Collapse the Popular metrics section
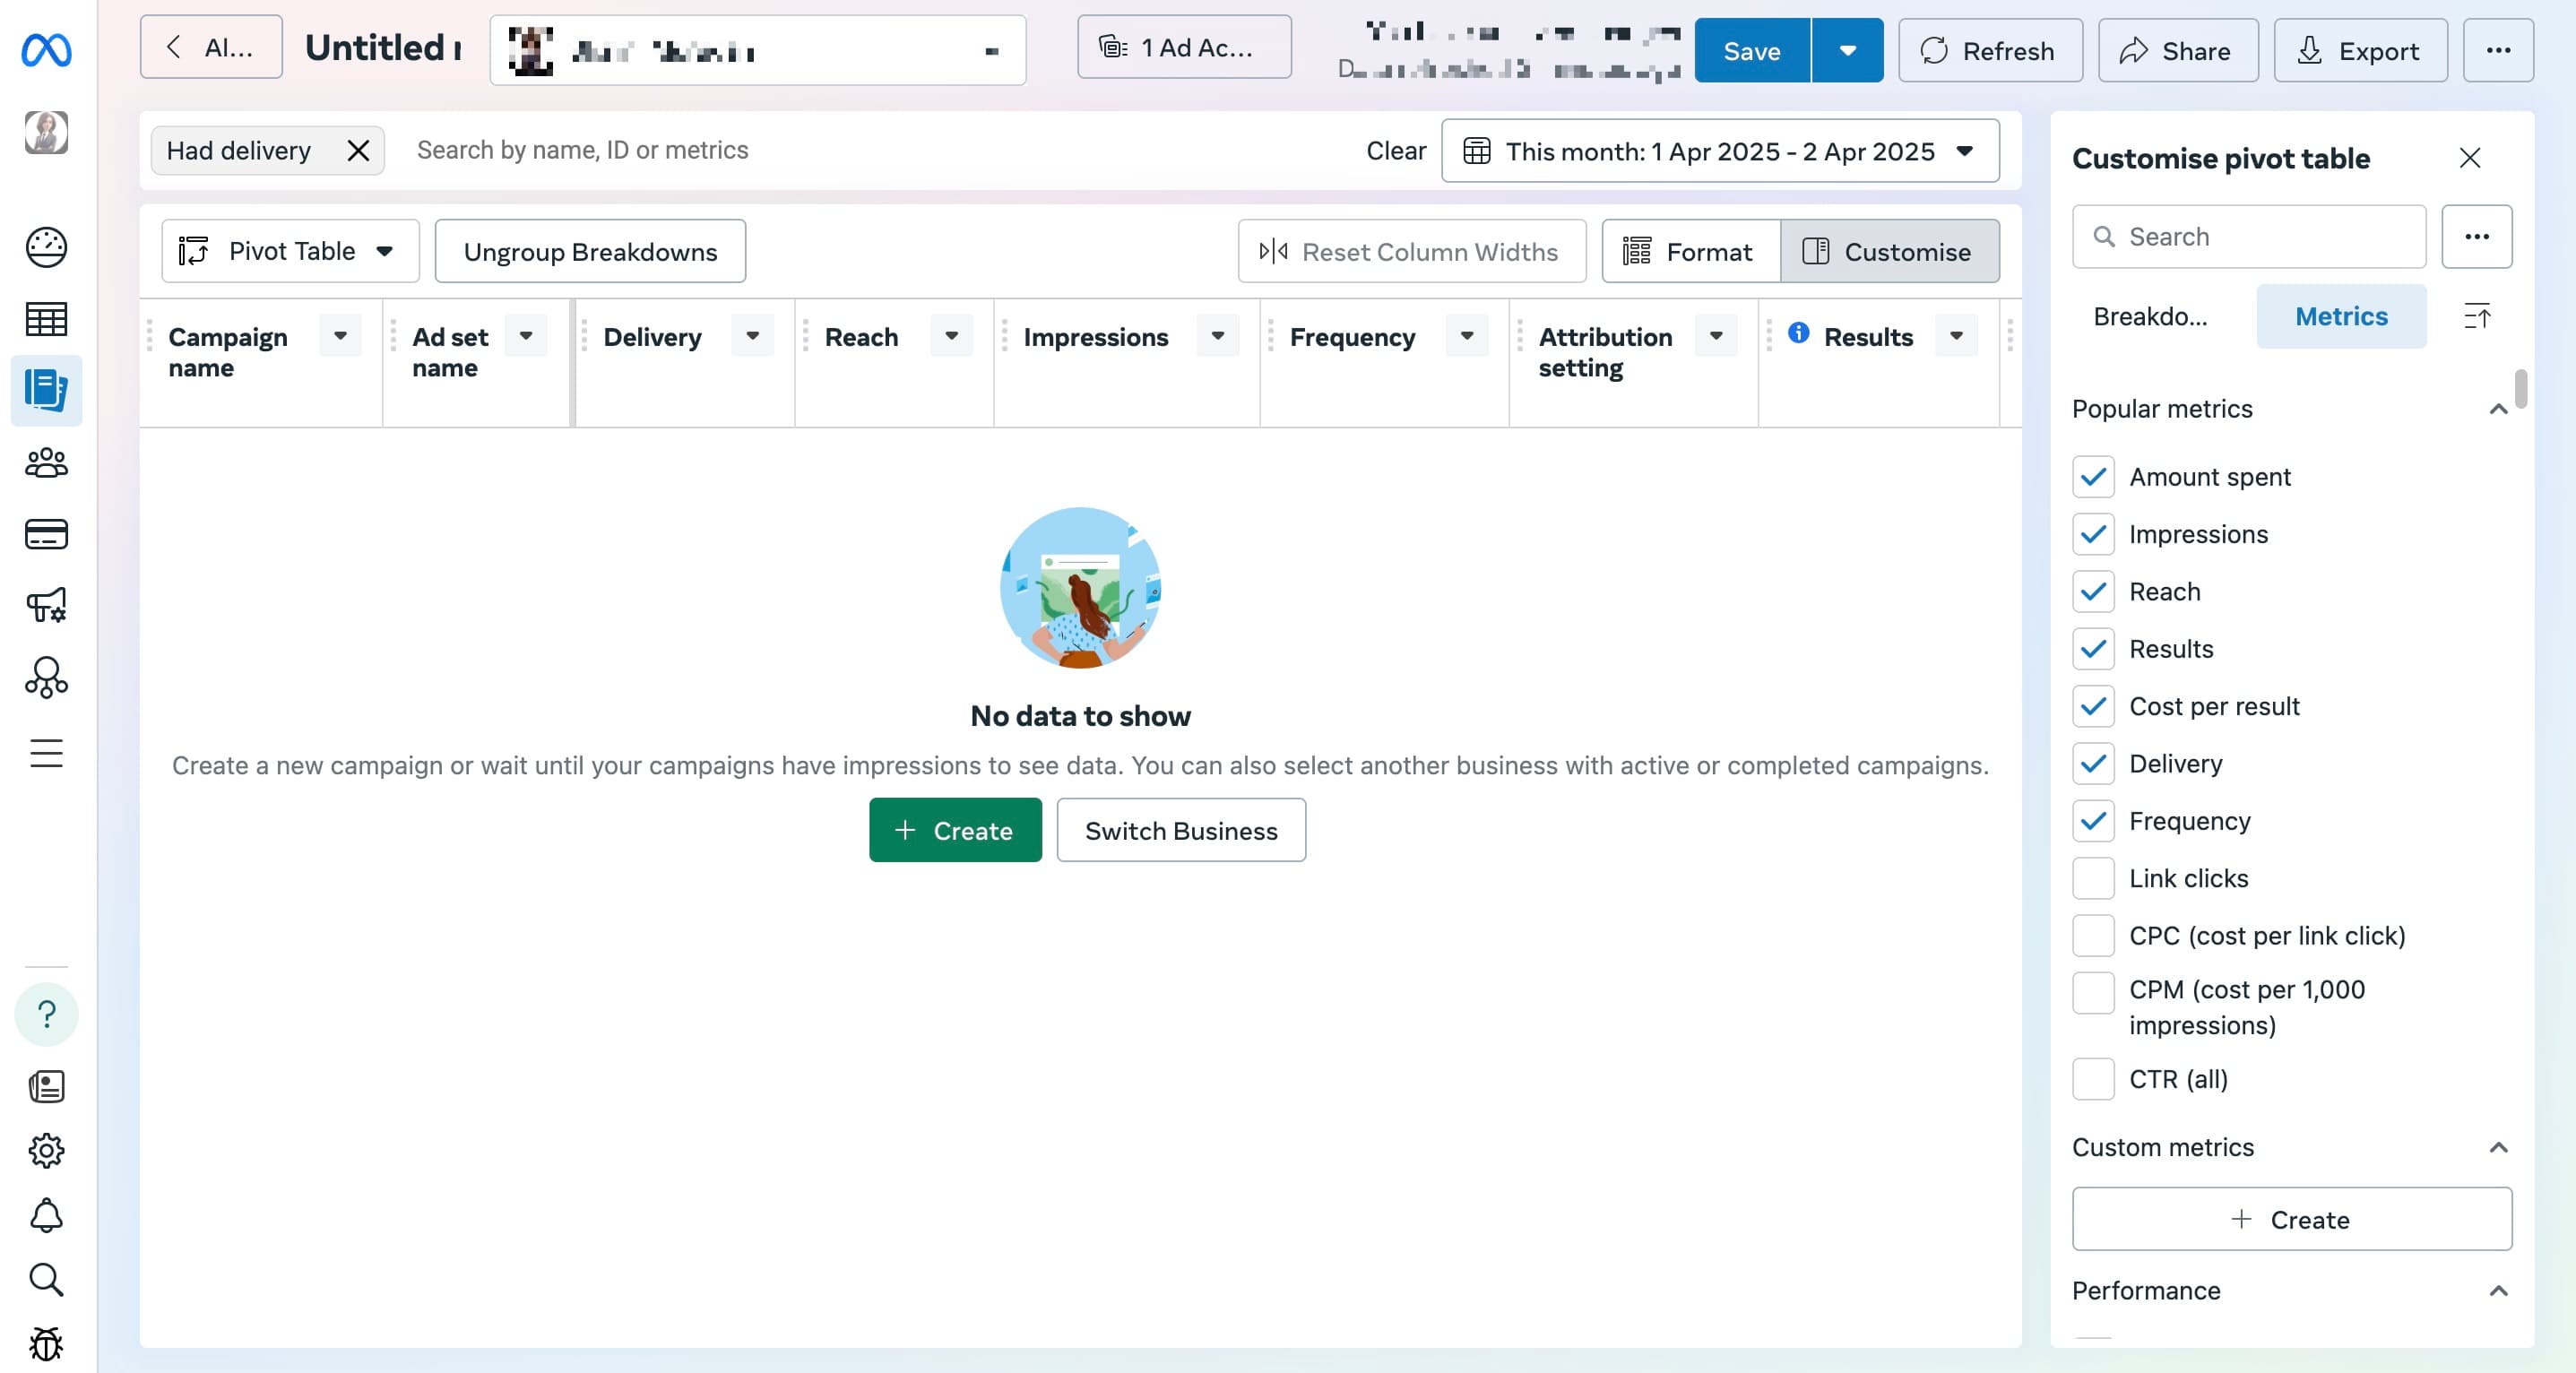The width and height of the screenshot is (2576, 1373). (x=2498, y=409)
